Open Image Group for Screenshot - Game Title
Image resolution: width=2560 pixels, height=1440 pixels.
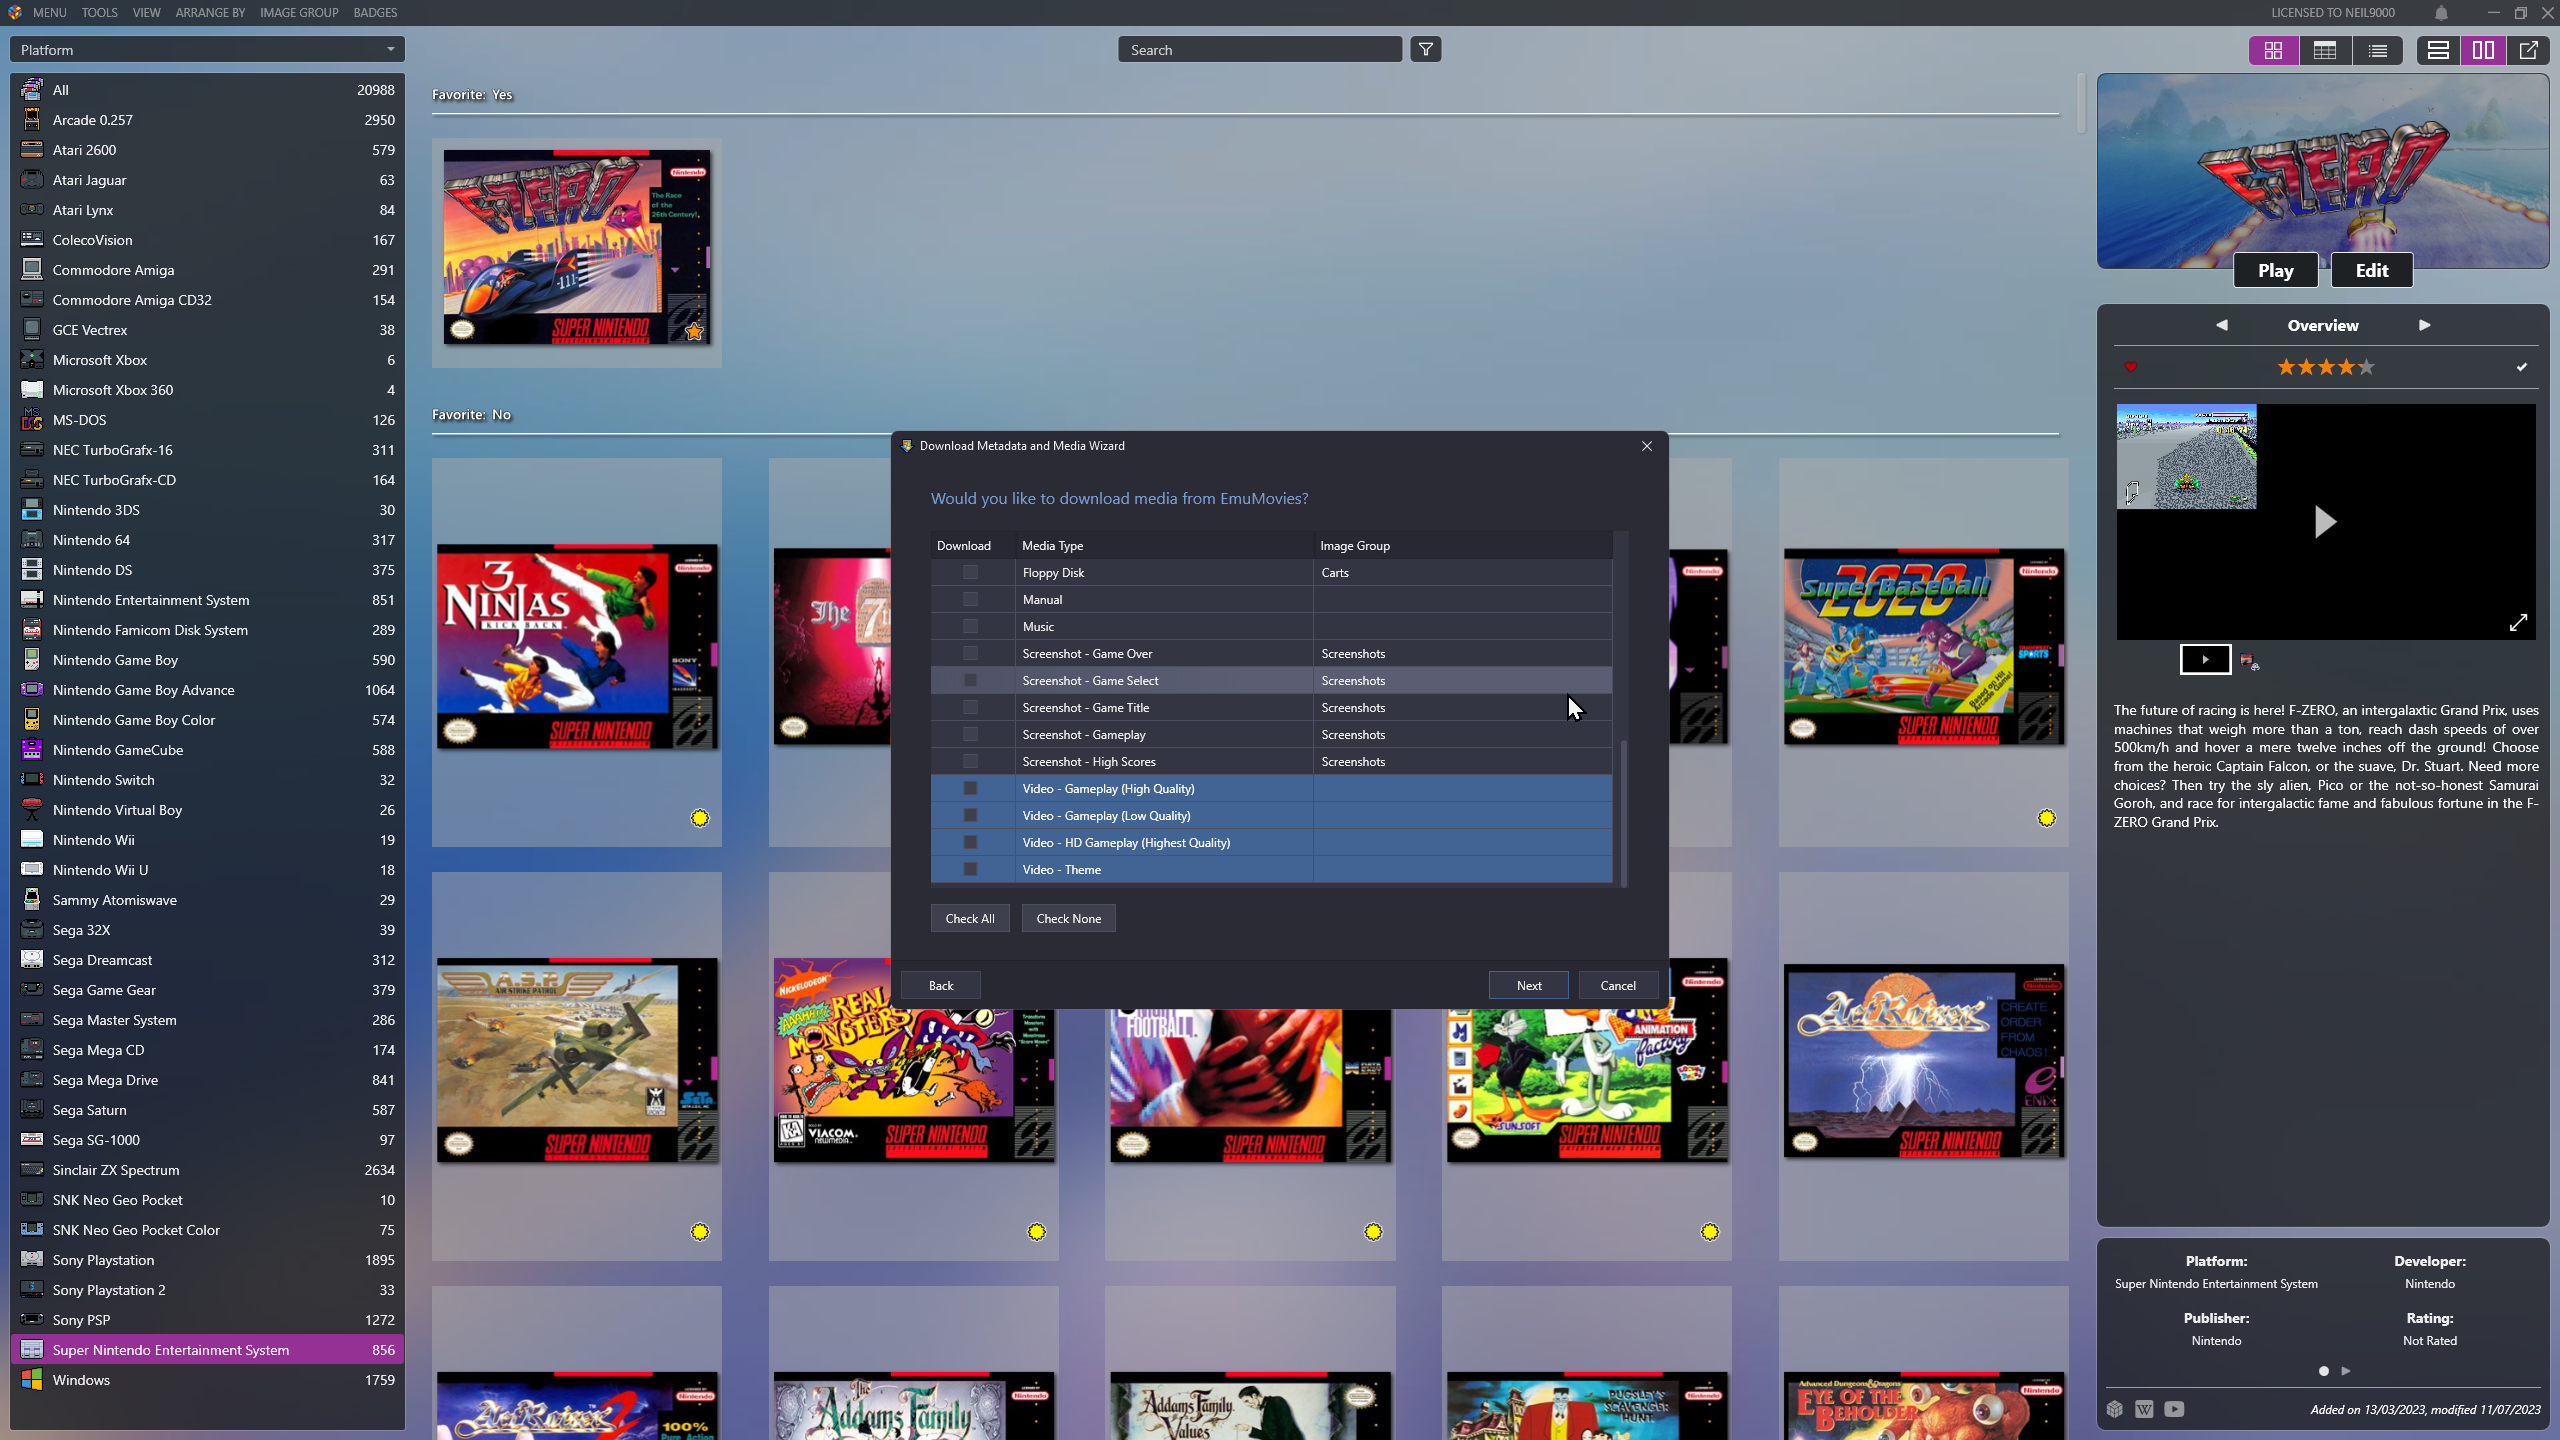click(1462, 707)
